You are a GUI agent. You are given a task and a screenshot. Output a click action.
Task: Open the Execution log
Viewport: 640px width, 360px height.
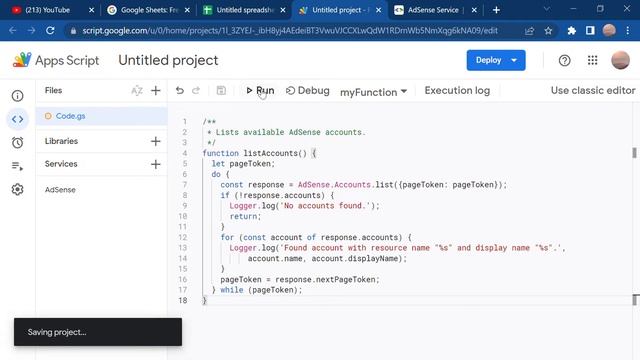tap(457, 91)
